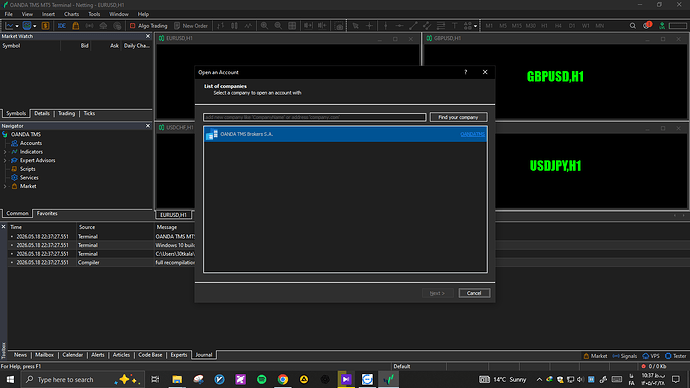Select the horizontal line drawing tool

point(399,26)
